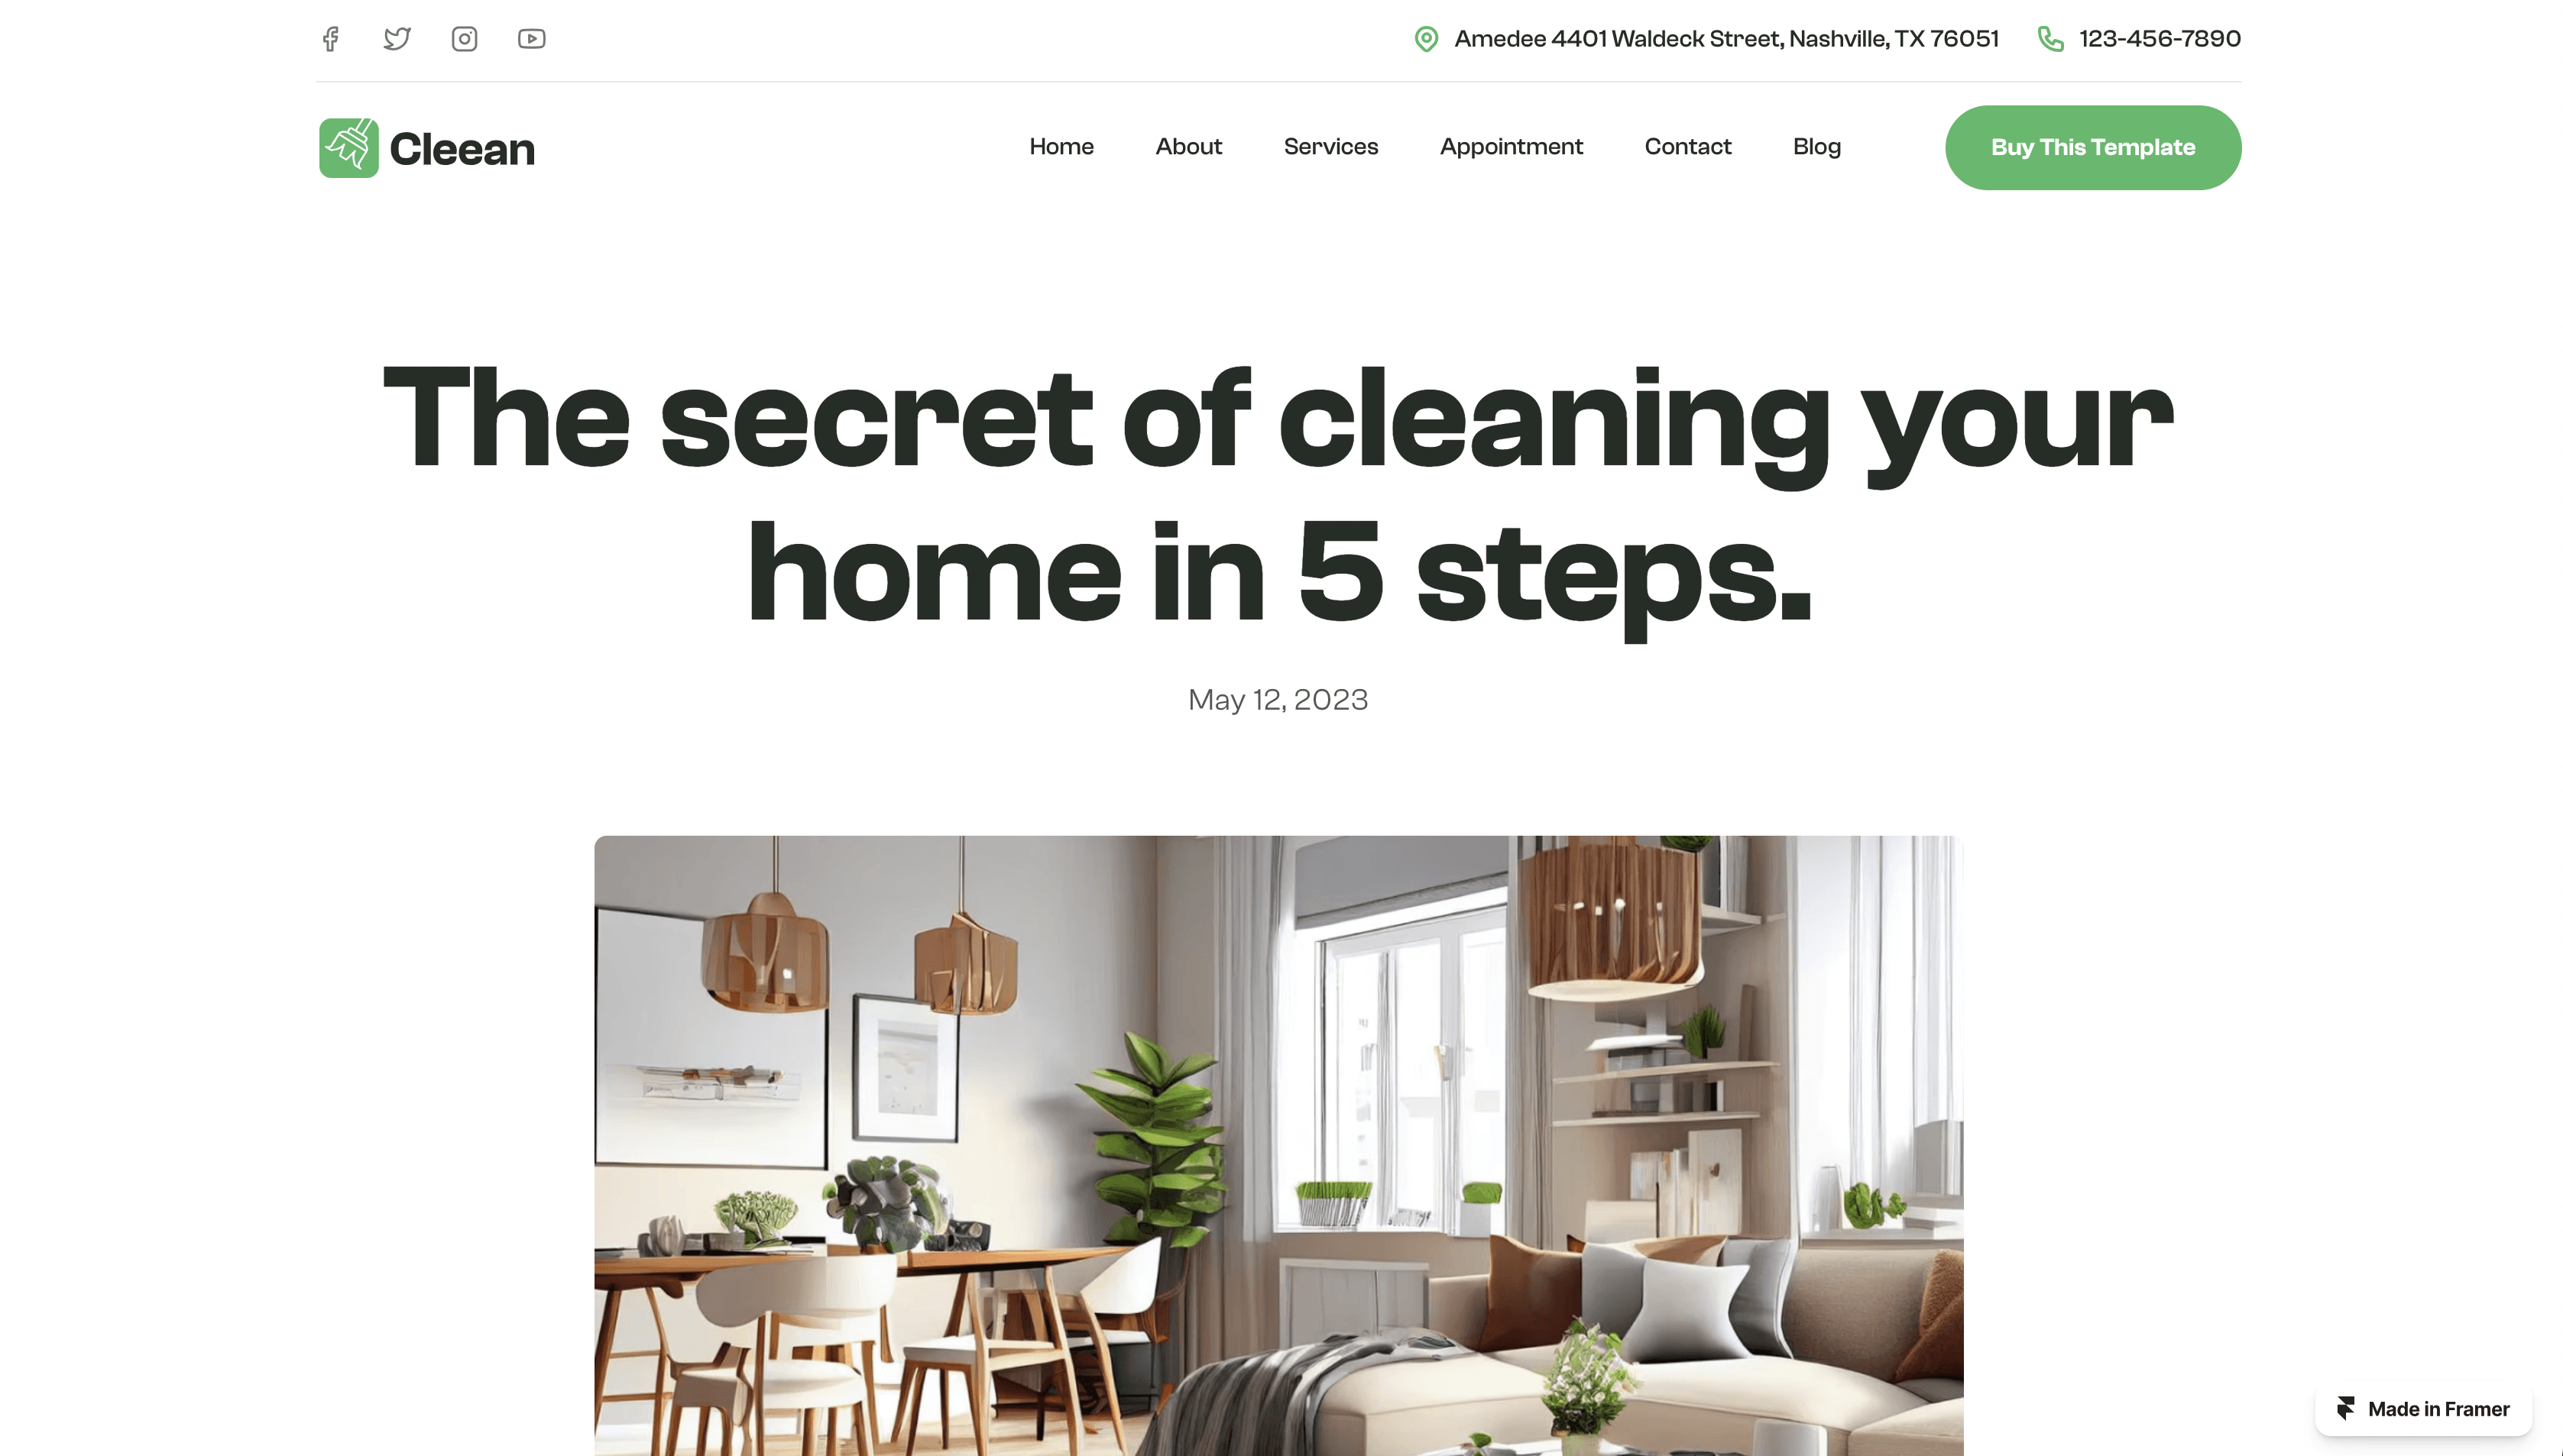Navigate to Services in navbar
Image resolution: width=2563 pixels, height=1456 pixels.
(1330, 147)
